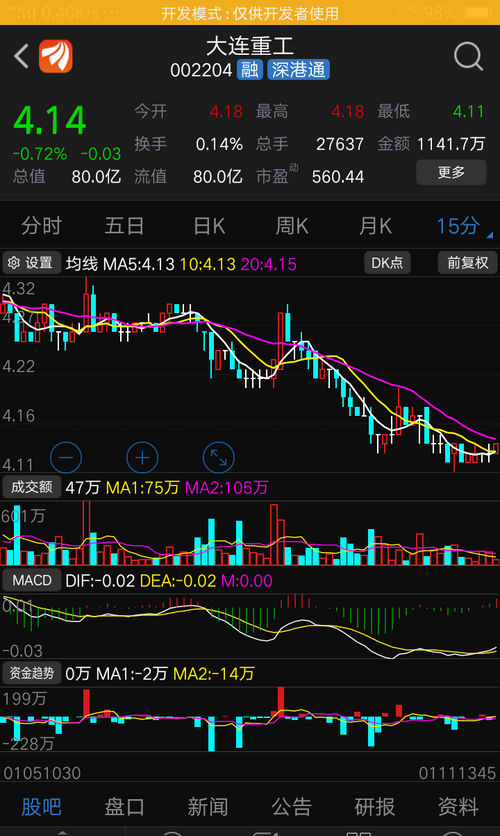Tap the 深港通 badge
The width and height of the screenshot is (500, 836).
coord(298,70)
